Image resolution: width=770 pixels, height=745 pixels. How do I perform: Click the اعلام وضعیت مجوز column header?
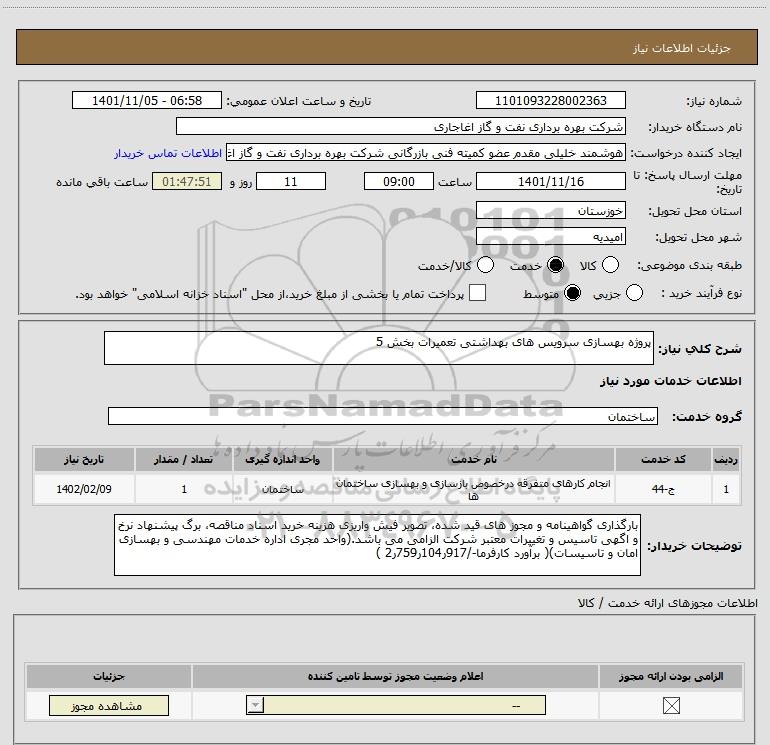[395, 676]
